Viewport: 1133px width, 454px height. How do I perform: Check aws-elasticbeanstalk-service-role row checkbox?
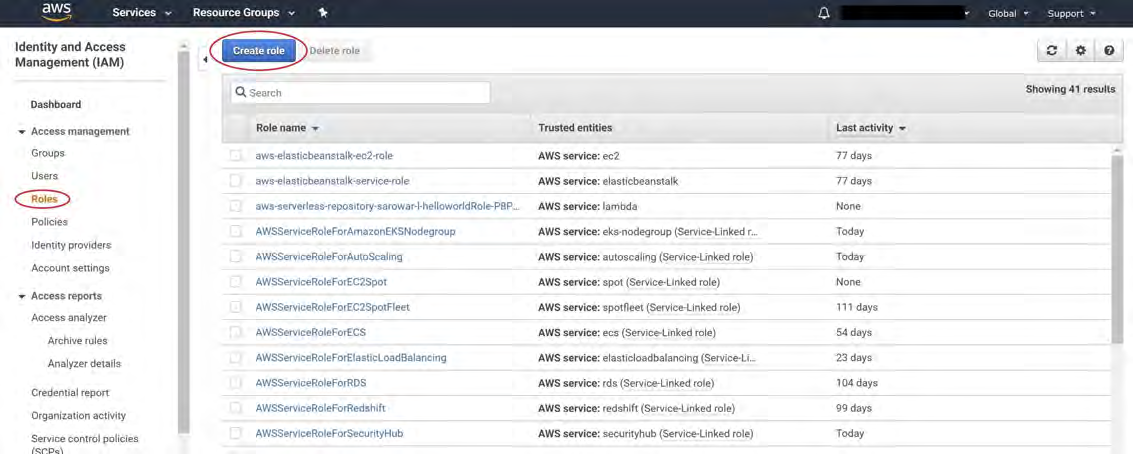[x=236, y=181]
